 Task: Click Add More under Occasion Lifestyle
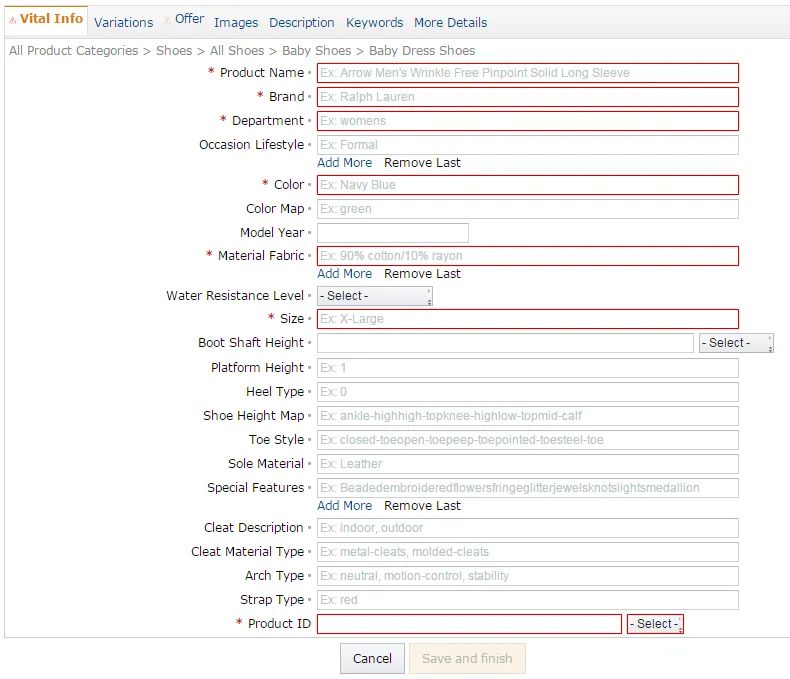pos(344,163)
